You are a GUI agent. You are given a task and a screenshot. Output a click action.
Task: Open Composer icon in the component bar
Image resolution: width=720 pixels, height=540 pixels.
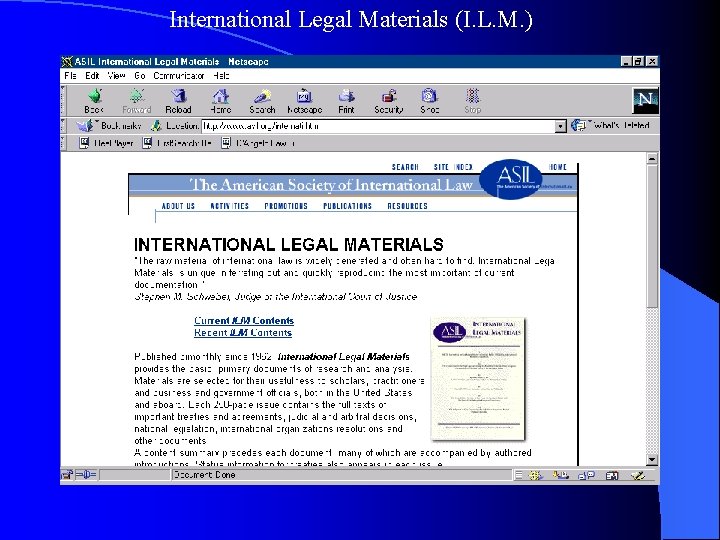pos(638,476)
